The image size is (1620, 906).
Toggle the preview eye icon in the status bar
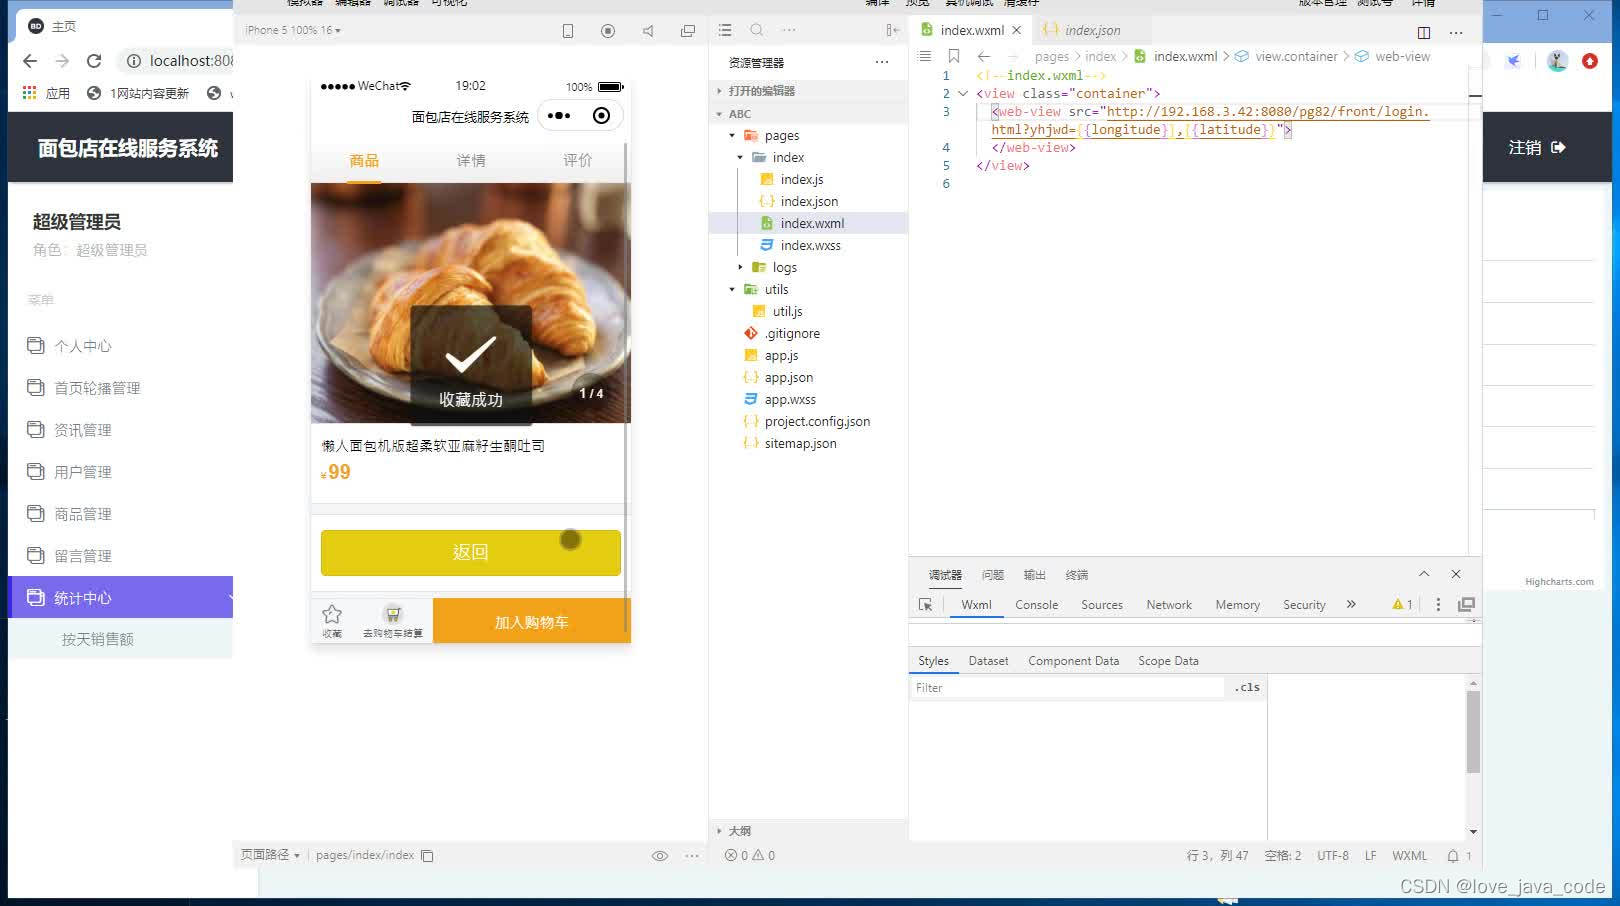point(660,856)
